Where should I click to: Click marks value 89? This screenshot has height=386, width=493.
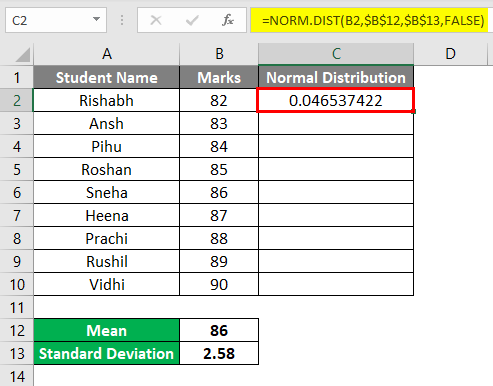point(219,261)
